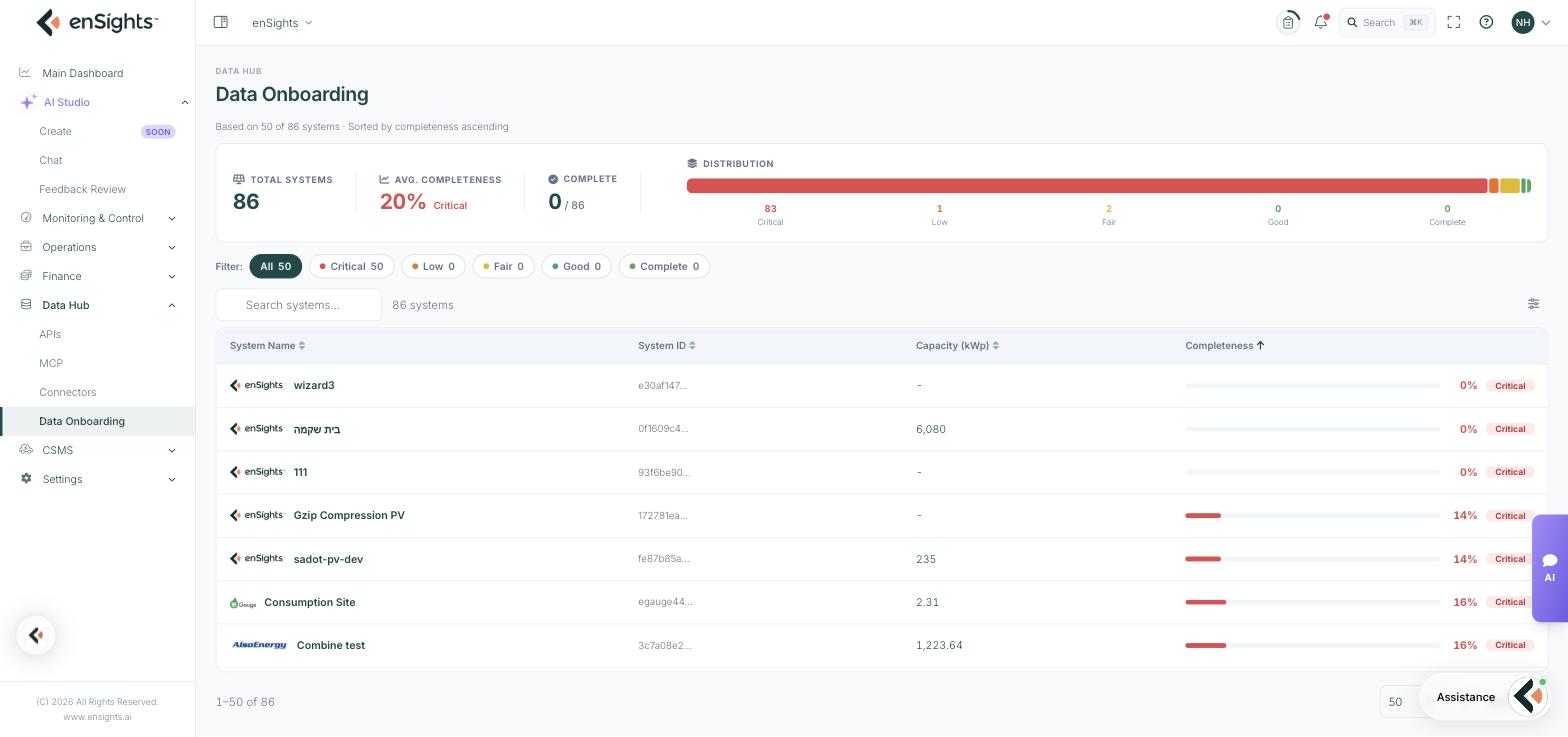
Task: Click the red Critical distribution bar
Action: pos(1087,186)
